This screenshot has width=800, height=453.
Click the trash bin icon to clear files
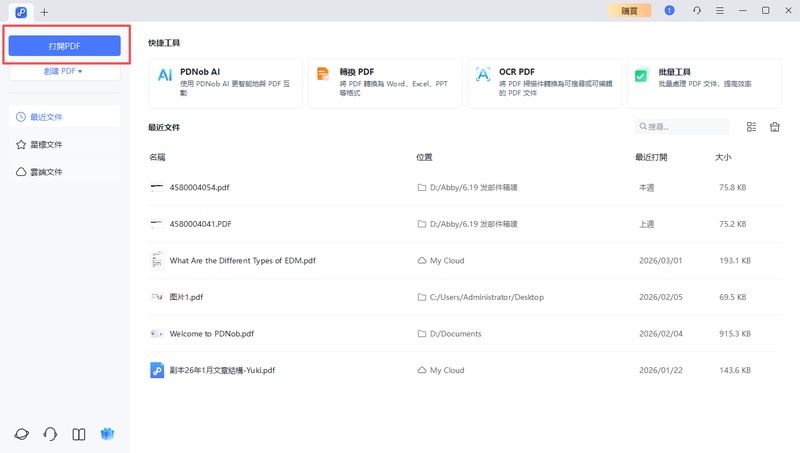tap(774, 127)
